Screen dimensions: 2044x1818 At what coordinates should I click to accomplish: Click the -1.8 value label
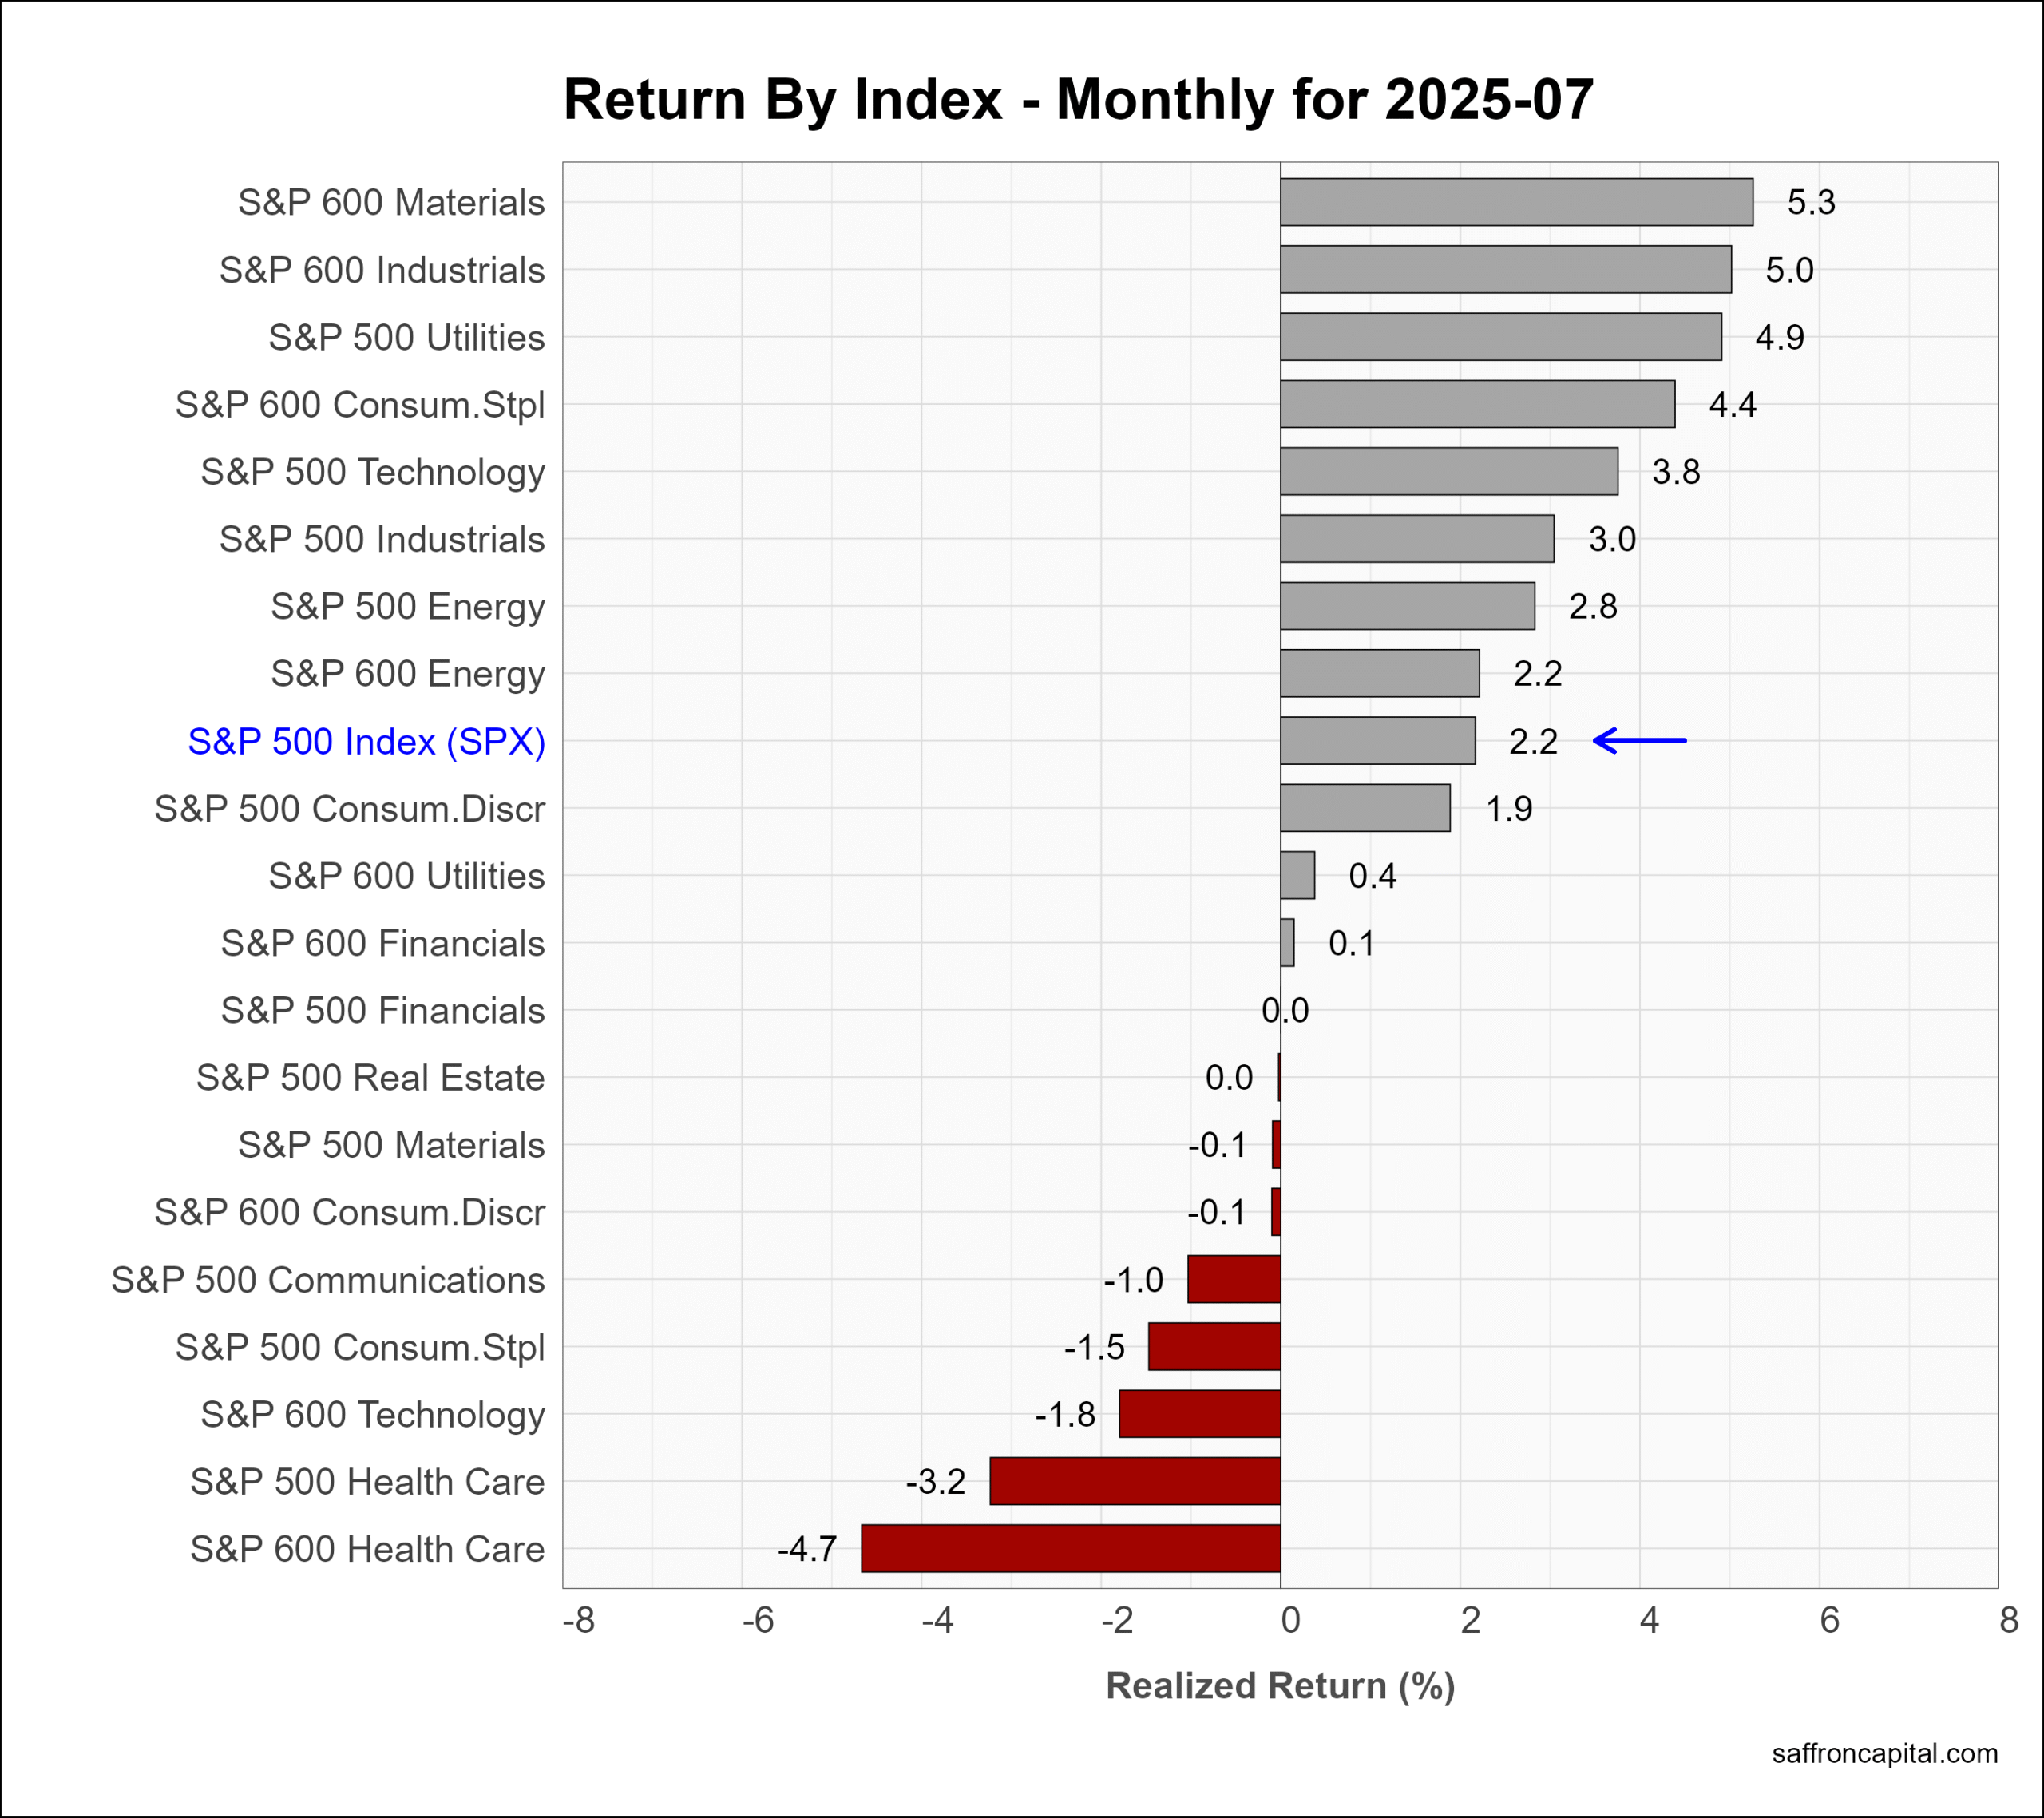[x=1066, y=1415]
